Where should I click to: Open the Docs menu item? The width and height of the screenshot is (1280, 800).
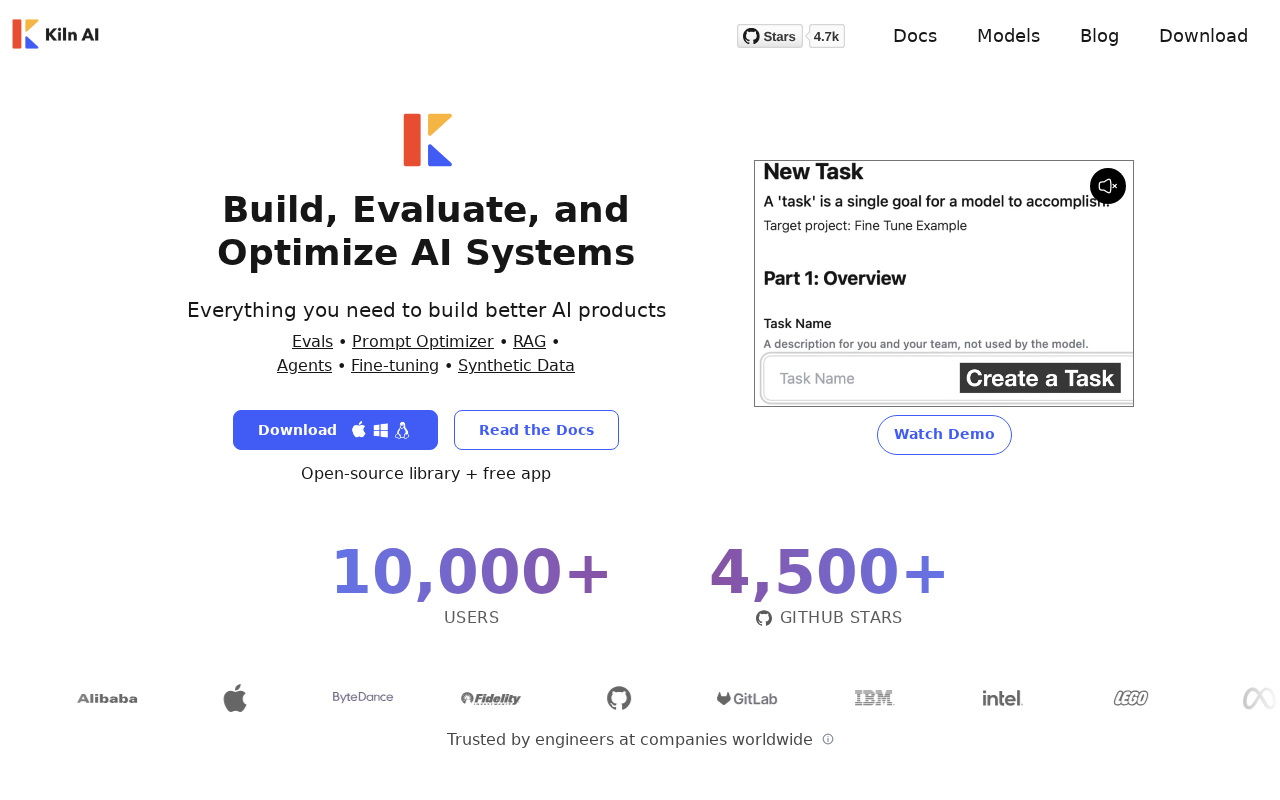coord(914,36)
